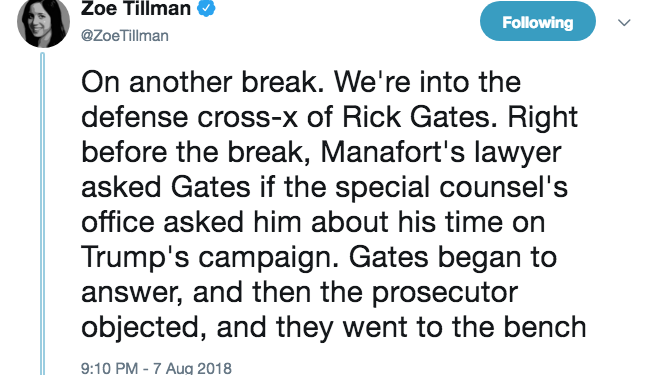Click the word "Manafort's" in the tweet

(393, 152)
